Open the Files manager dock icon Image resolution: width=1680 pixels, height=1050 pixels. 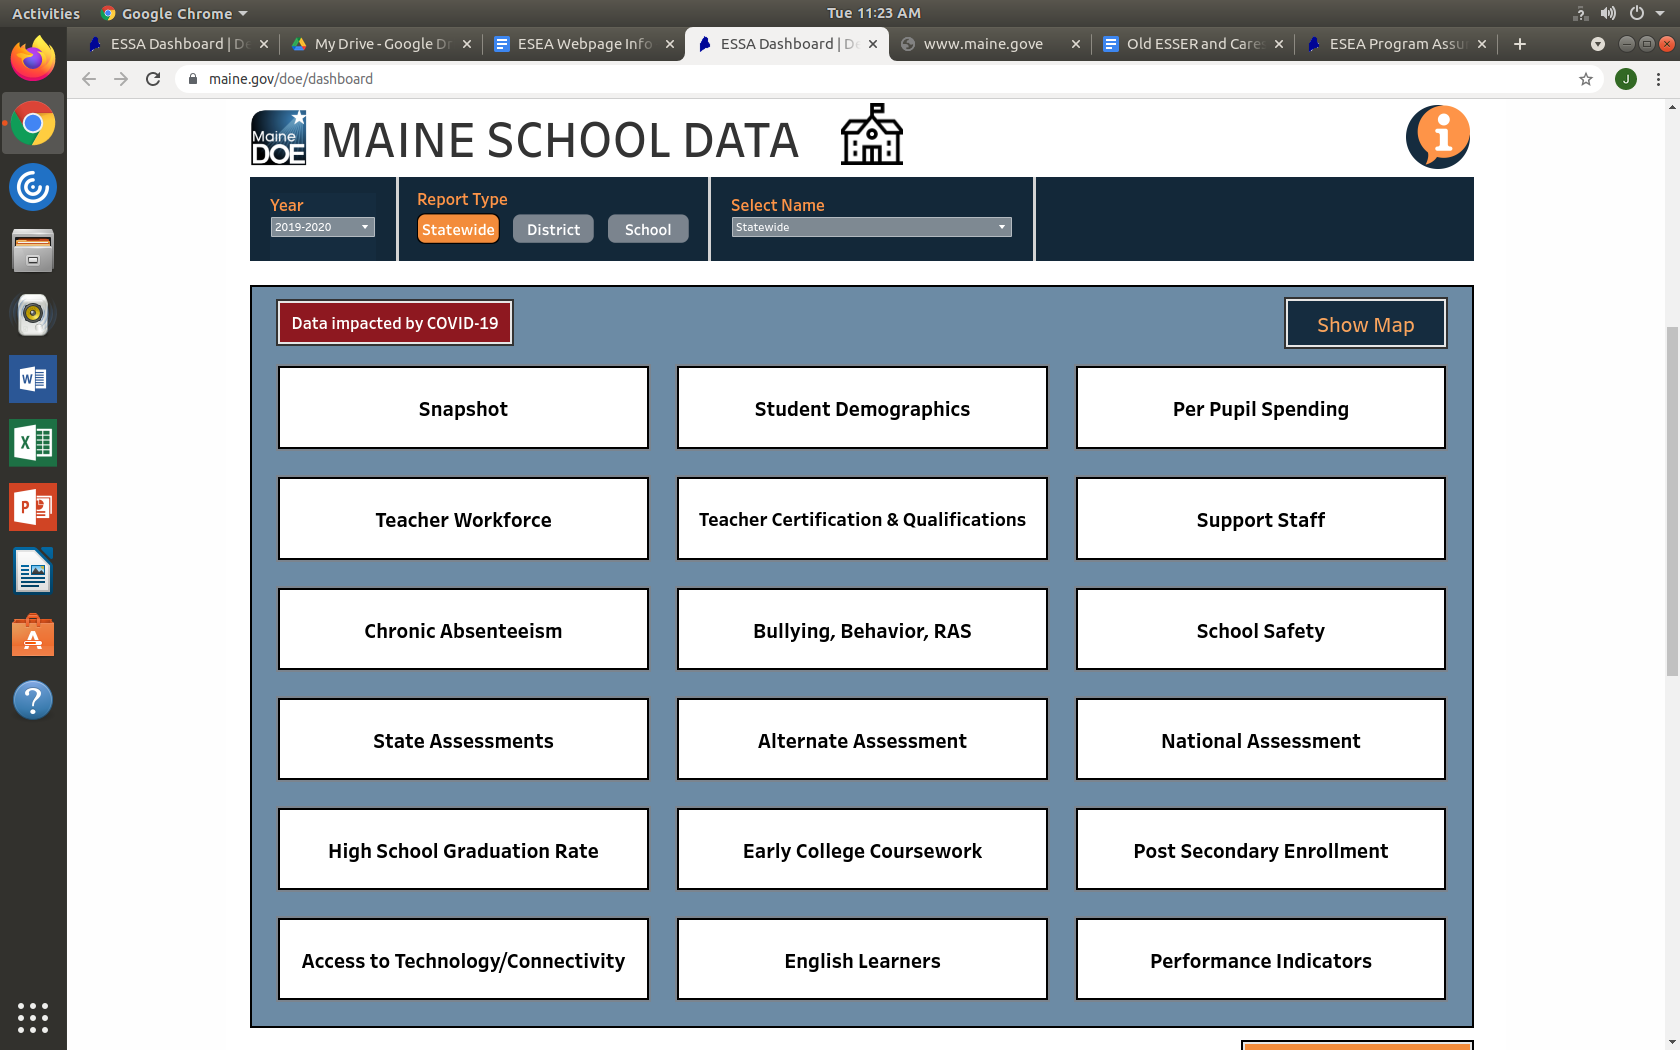[33, 251]
